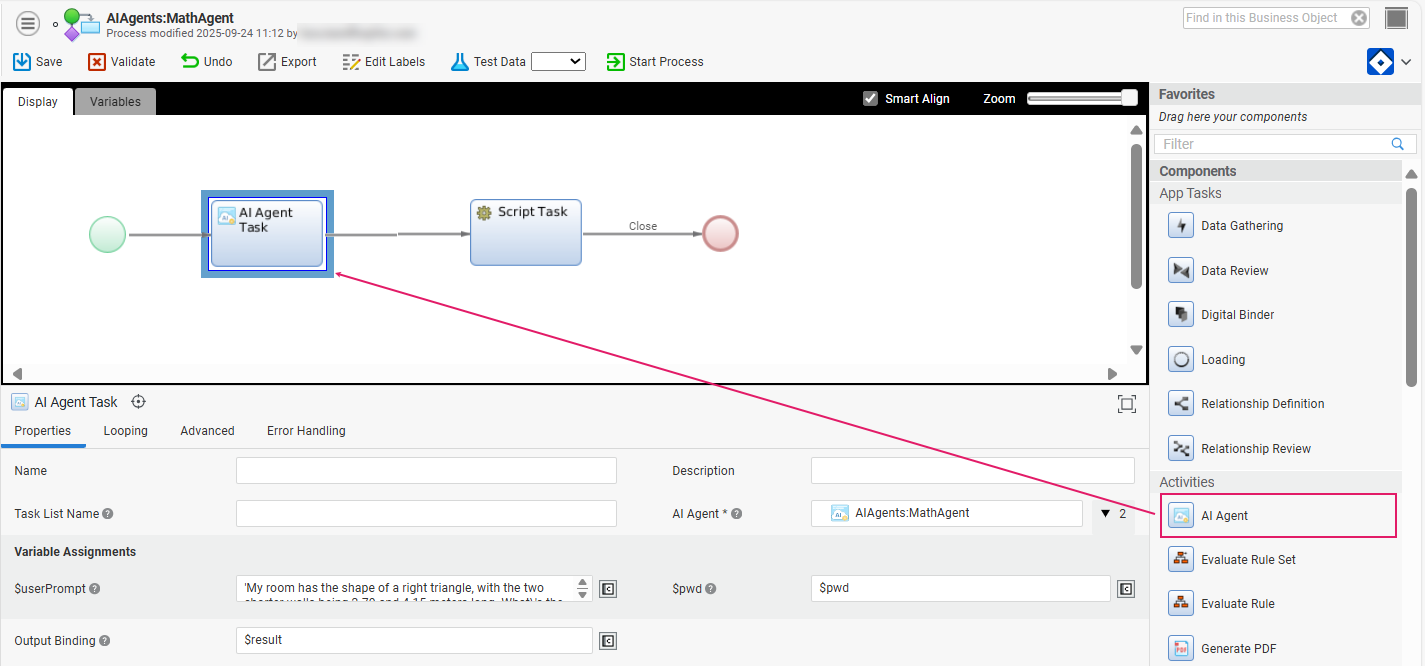Click the Export icon
Image resolution: width=1425 pixels, height=666 pixels.
(267, 62)
